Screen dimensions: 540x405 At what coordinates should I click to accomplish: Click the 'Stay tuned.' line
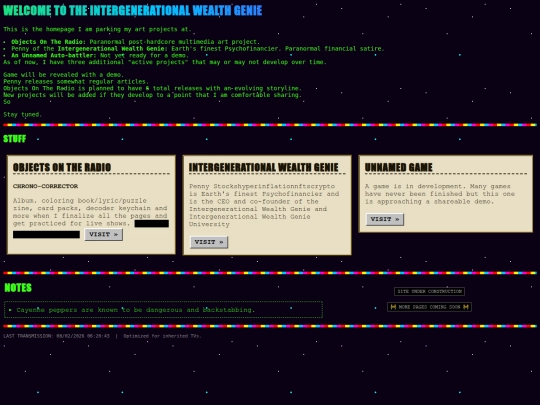tap(22, 114)
